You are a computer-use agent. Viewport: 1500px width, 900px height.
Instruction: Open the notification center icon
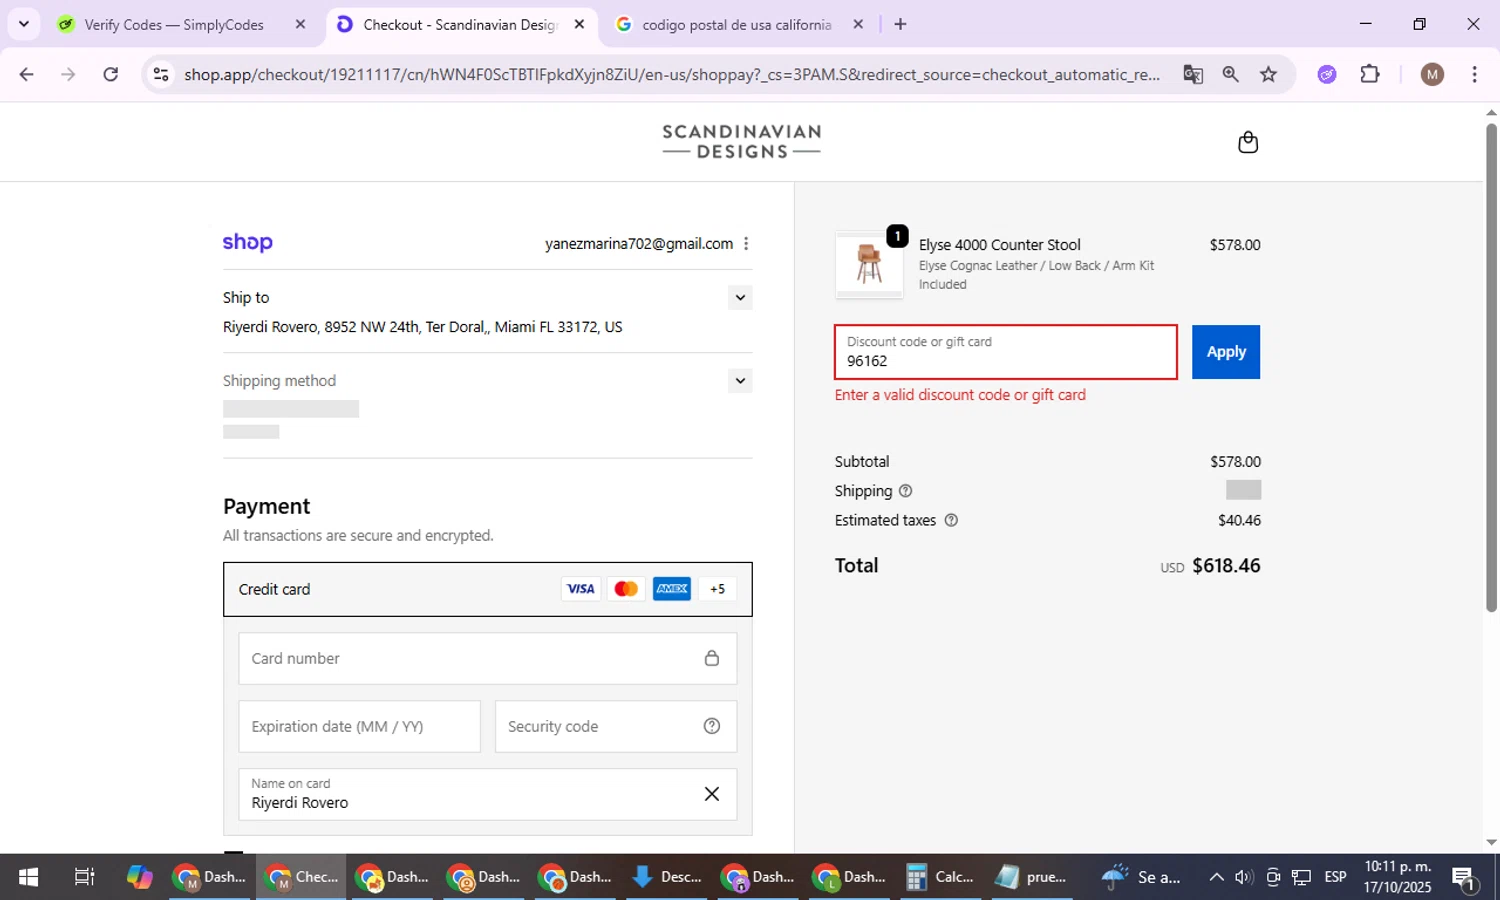click(1465, 878)
